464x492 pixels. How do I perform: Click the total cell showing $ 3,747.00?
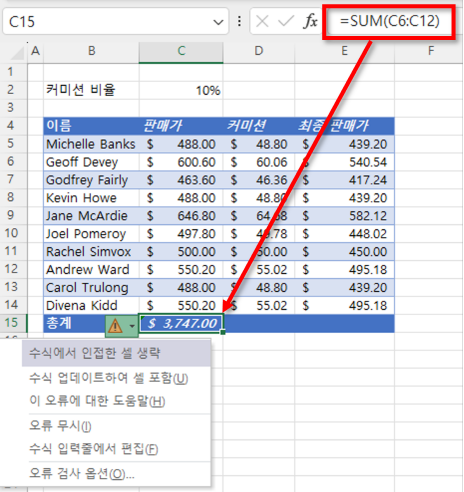click(182, 323)
